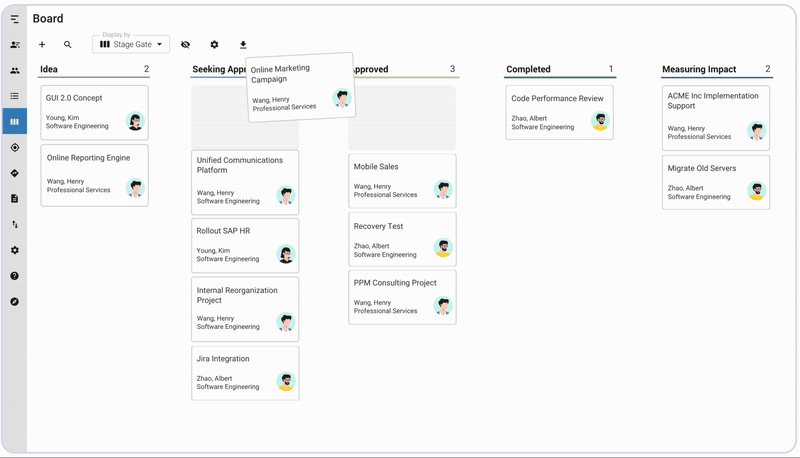Click Albert Zhao avatar on Recovery Test
800x458 pixels.
443,247
